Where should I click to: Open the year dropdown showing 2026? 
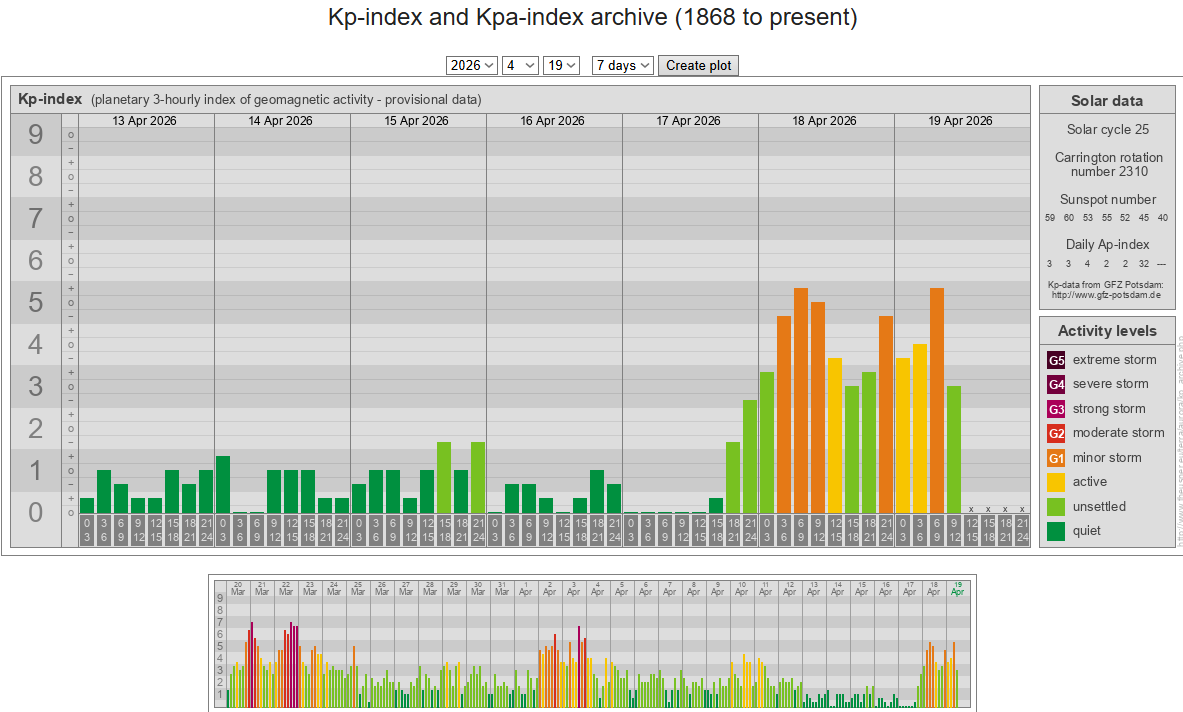click(472, 65)
